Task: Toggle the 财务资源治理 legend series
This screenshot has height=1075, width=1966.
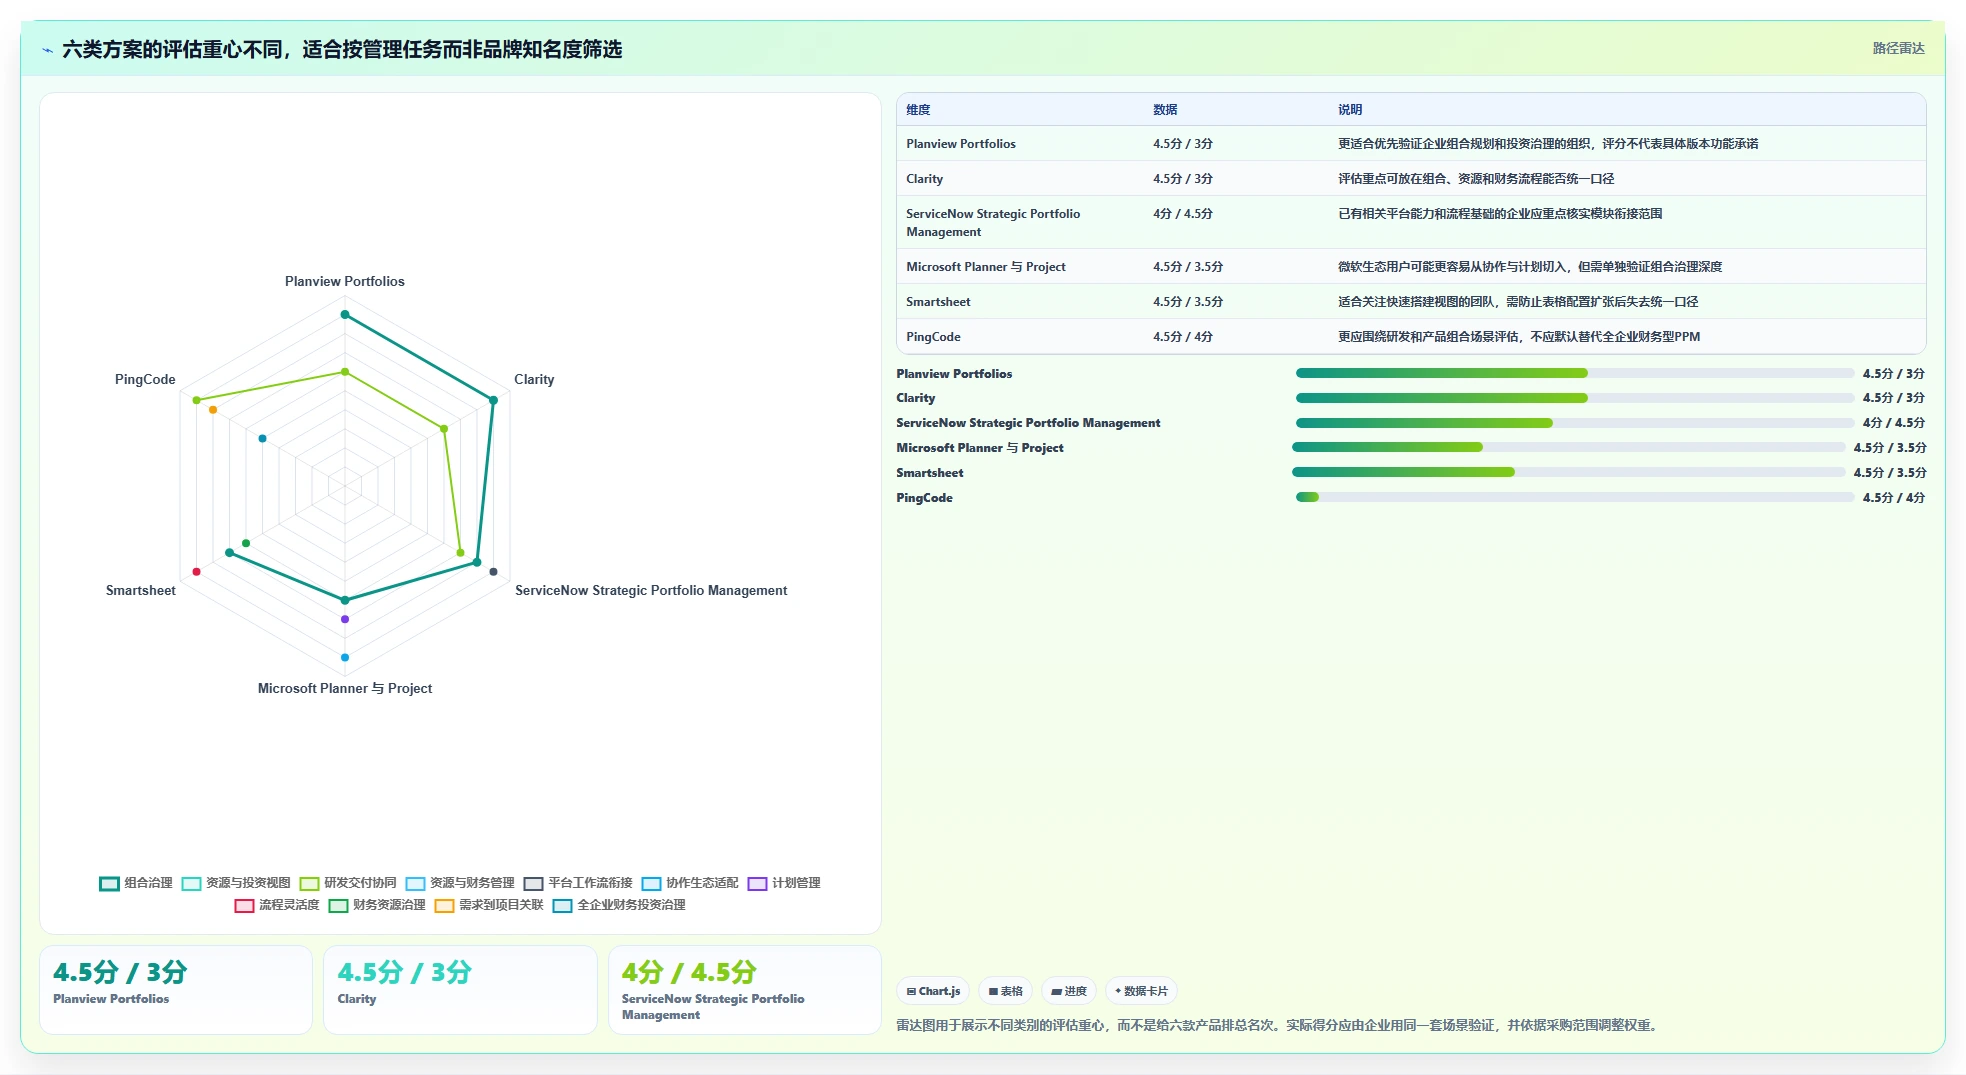Action: [377, 905]
